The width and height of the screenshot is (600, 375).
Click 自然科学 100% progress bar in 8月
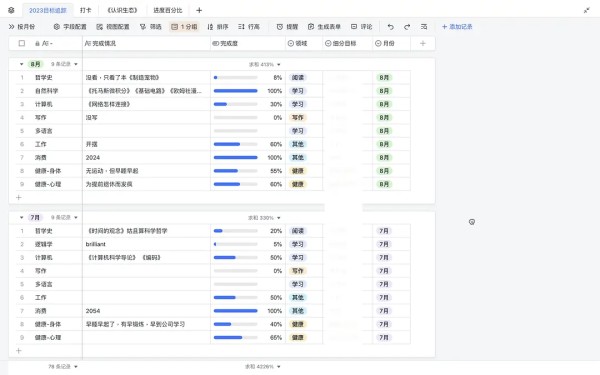235,91
